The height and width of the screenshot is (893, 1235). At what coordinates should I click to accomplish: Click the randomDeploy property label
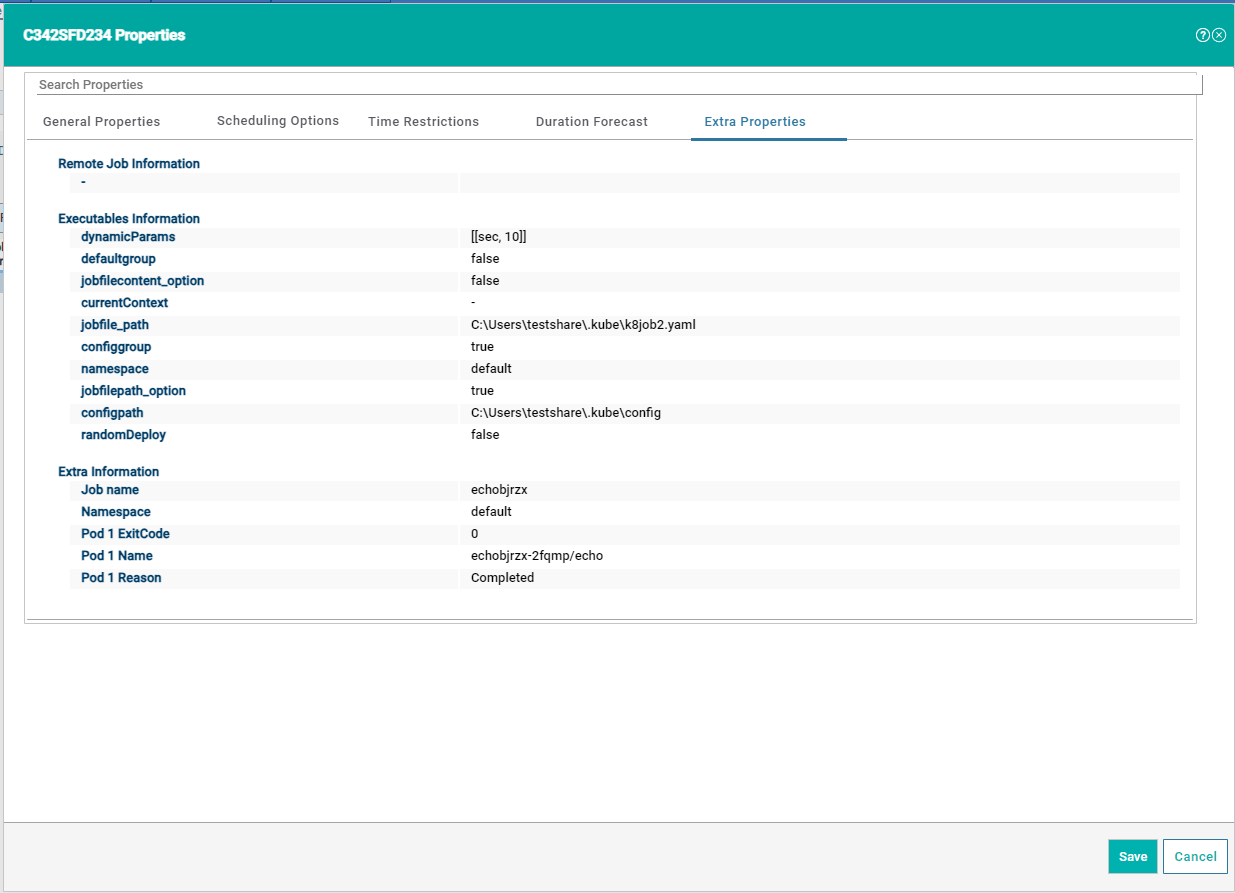tap(123, 434)
